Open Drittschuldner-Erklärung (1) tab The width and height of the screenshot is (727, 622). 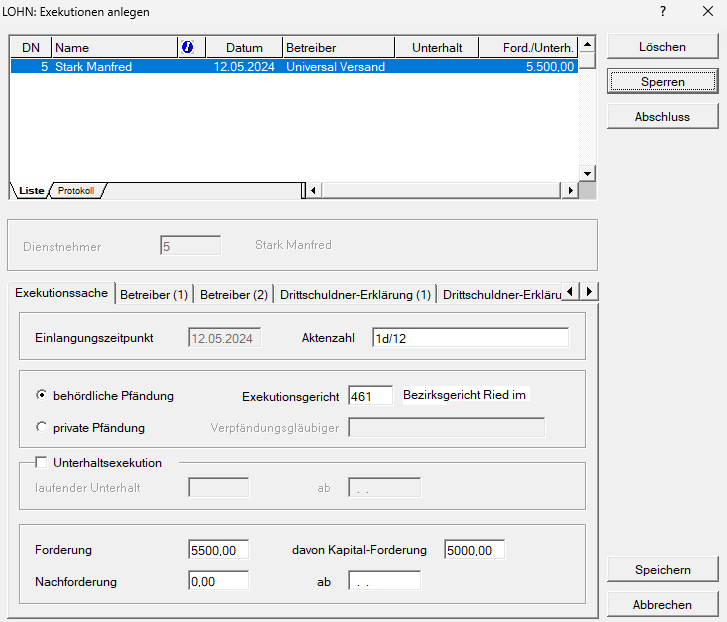(x=355, y=294)
